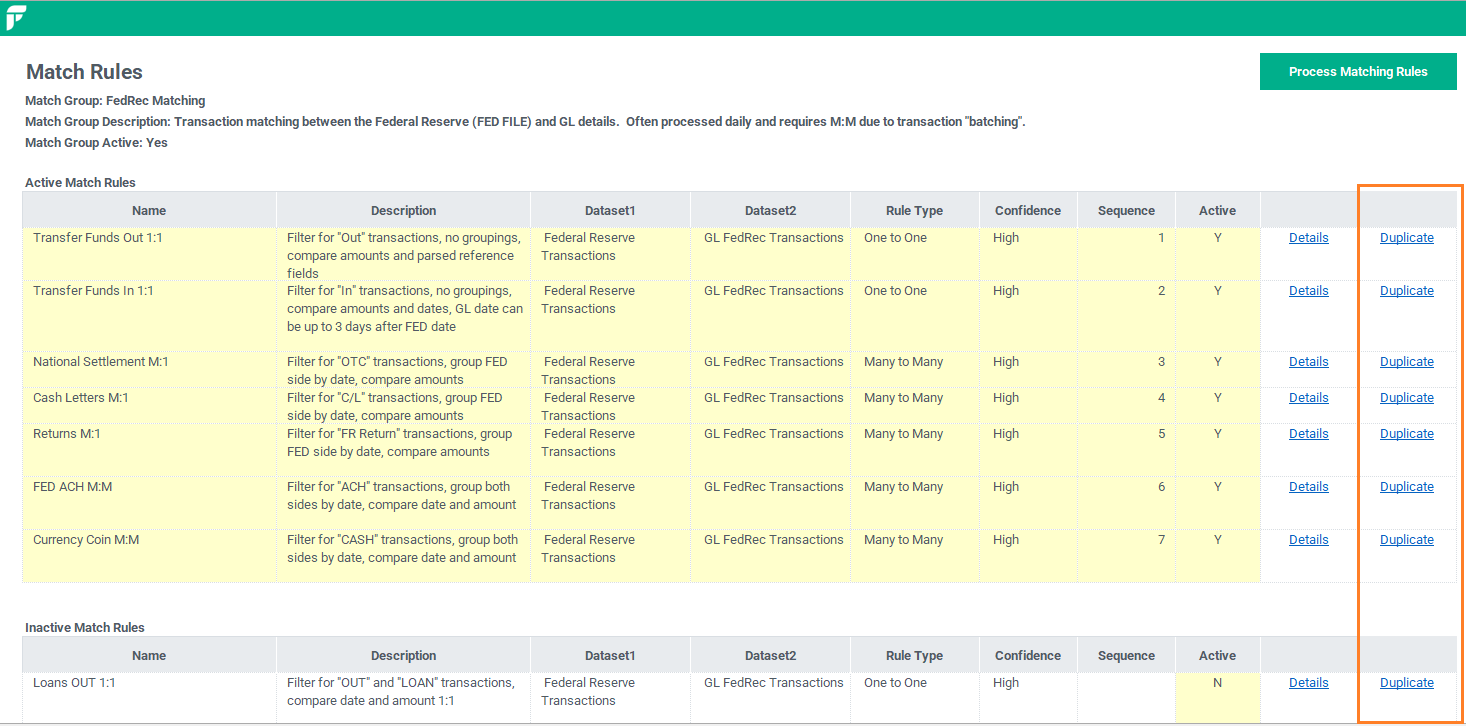Screen dimensions: 1466x726
Task: Open Details for Loans OUT 1:1
Action: [x=1308, y=683]
